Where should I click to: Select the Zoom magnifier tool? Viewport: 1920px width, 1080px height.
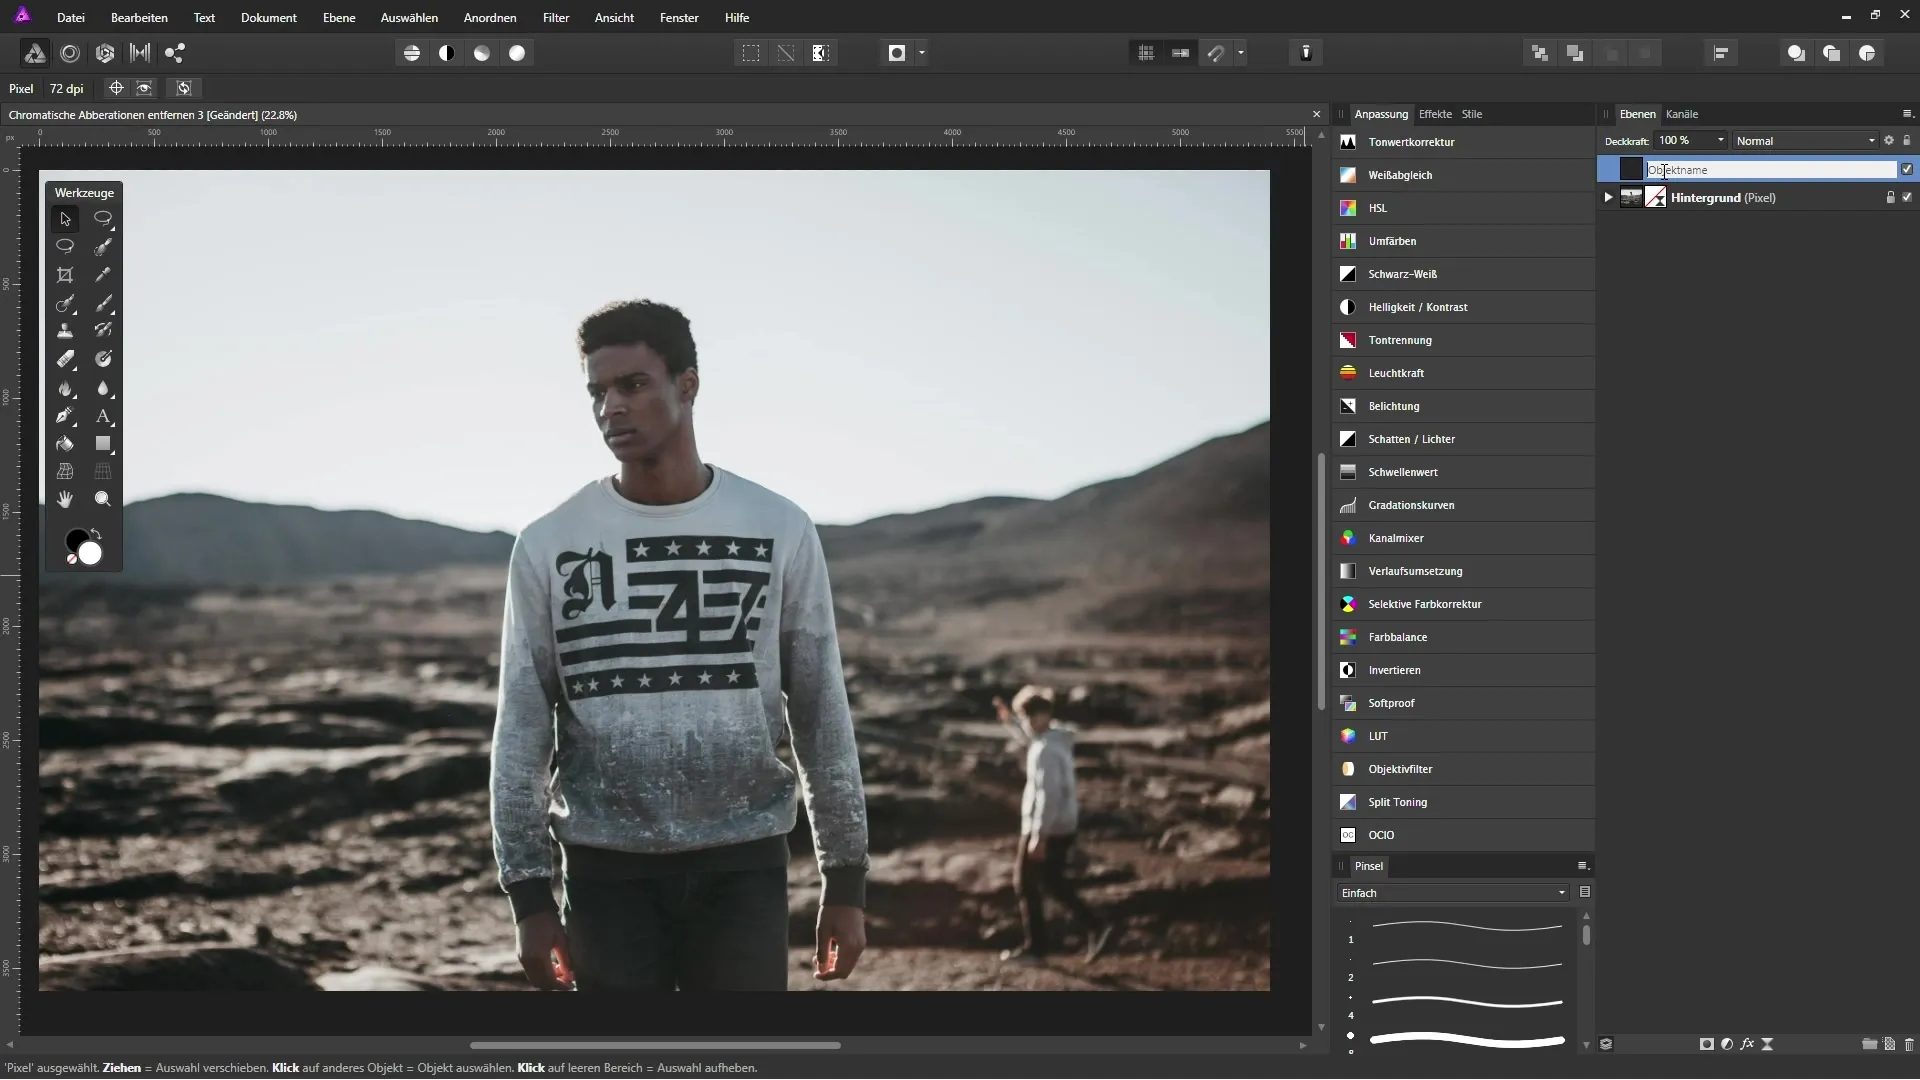point(103,499)
